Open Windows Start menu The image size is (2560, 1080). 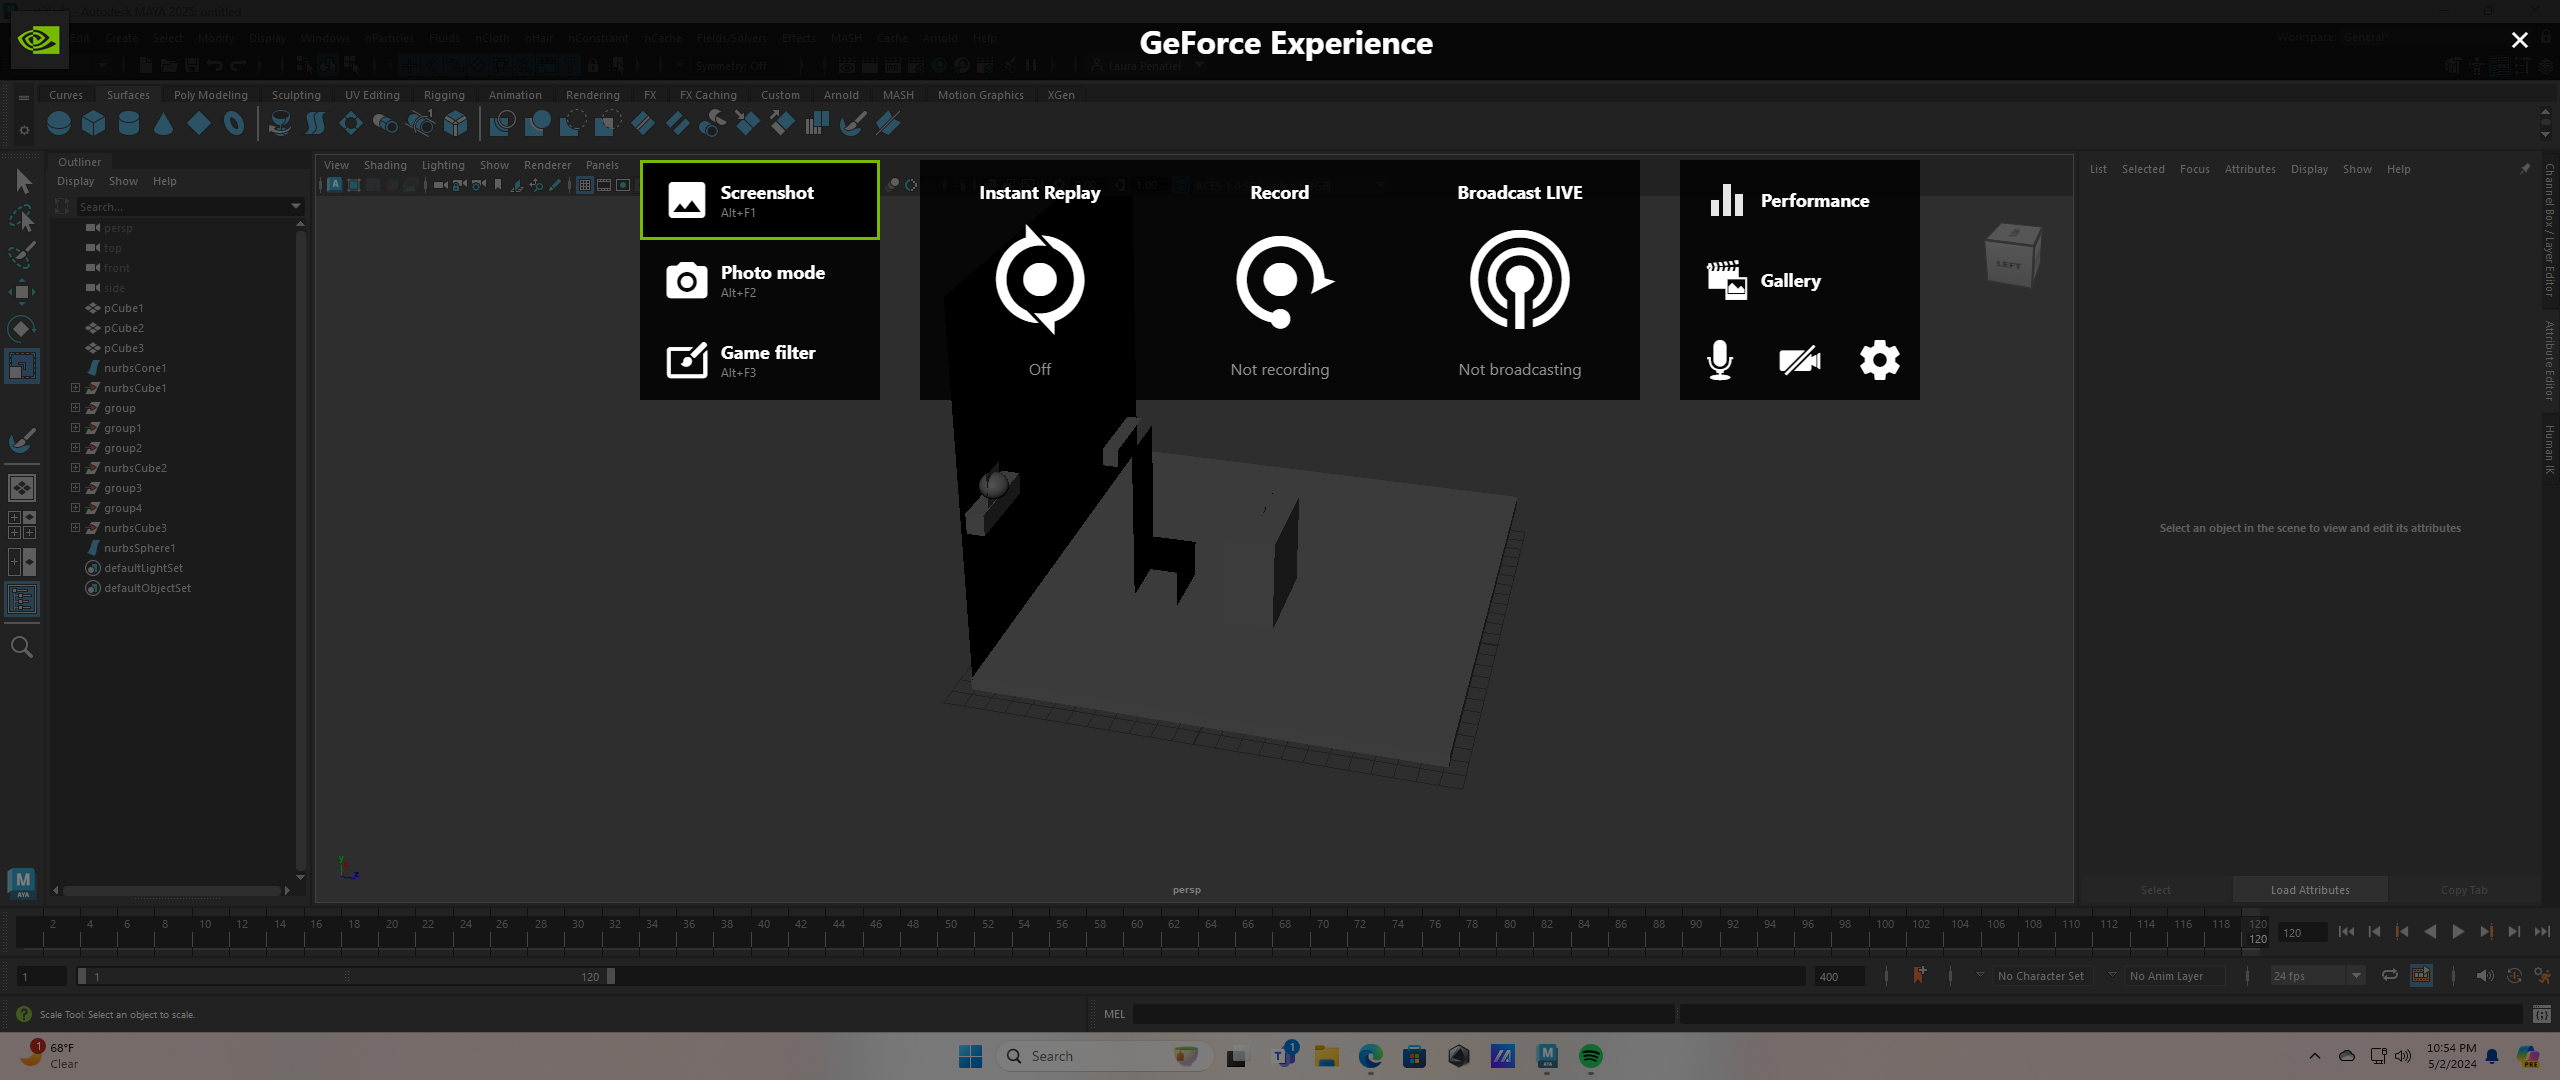tap(970, 1056)
